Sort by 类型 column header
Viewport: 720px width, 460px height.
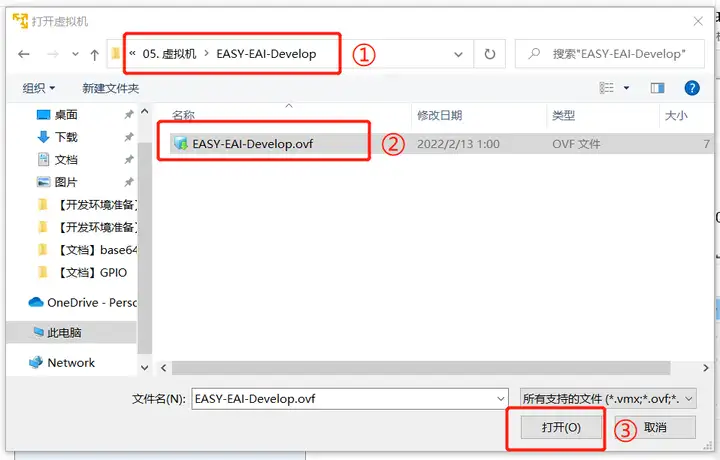point(563,115)
